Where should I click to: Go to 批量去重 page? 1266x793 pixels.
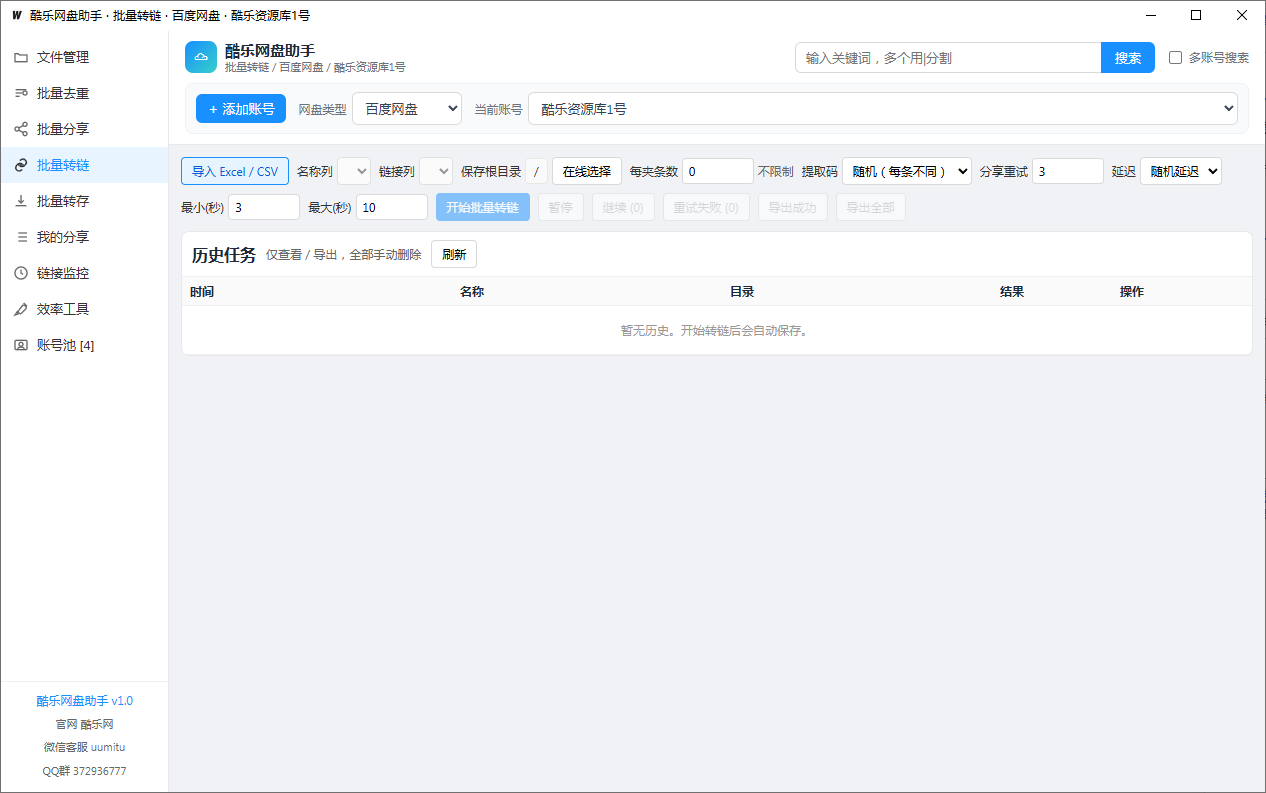coord(84,93)
